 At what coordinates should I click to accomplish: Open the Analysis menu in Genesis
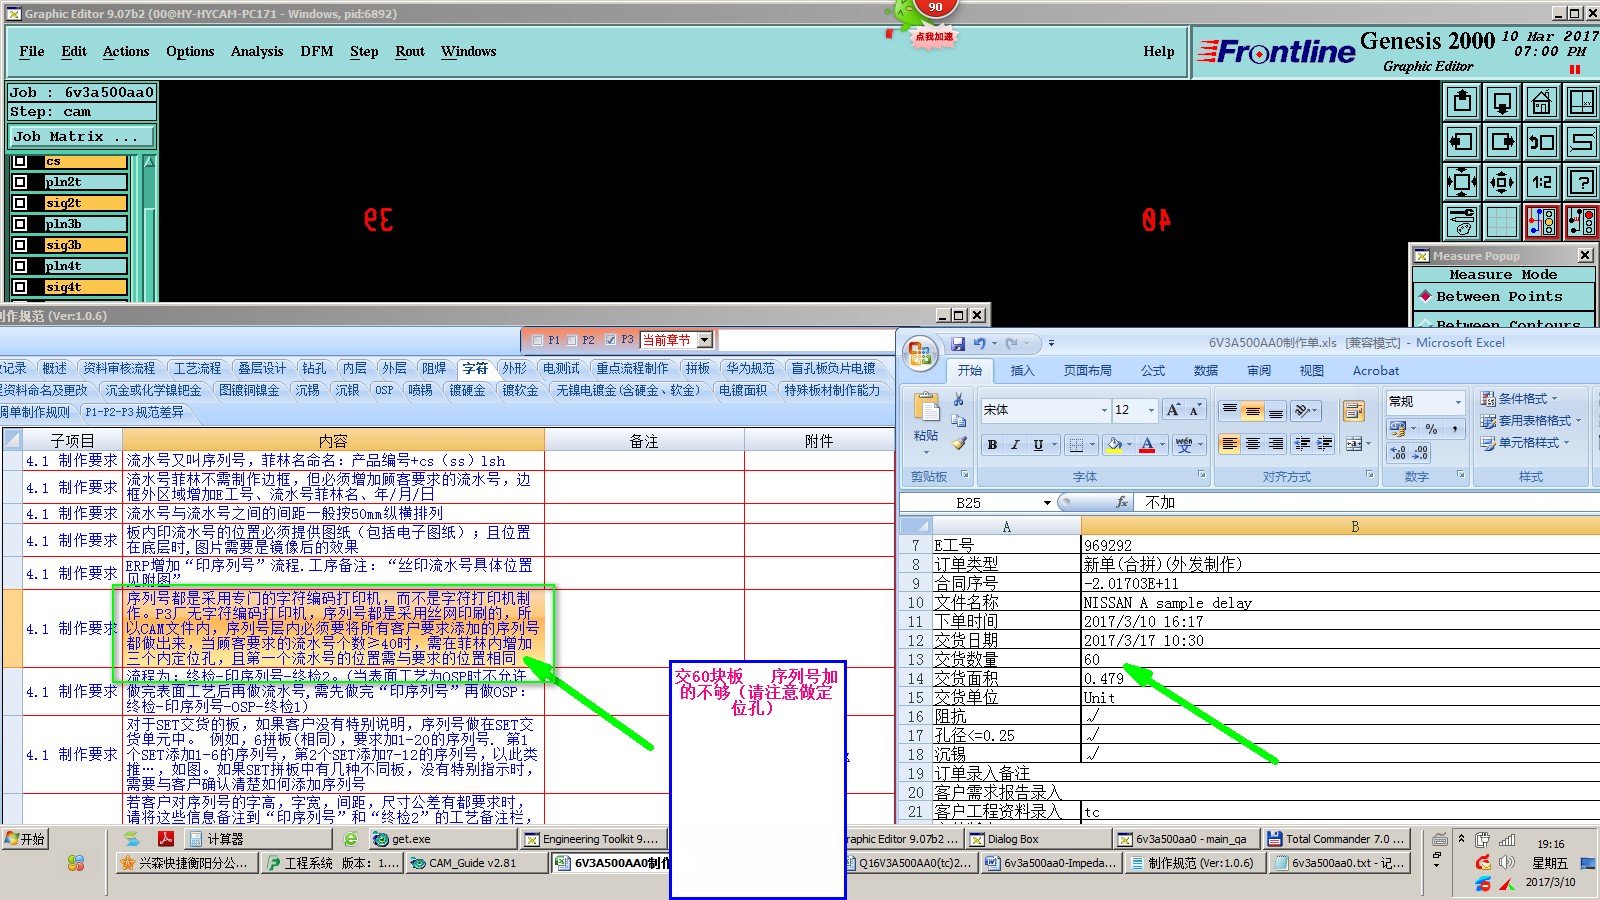point(257,52)
